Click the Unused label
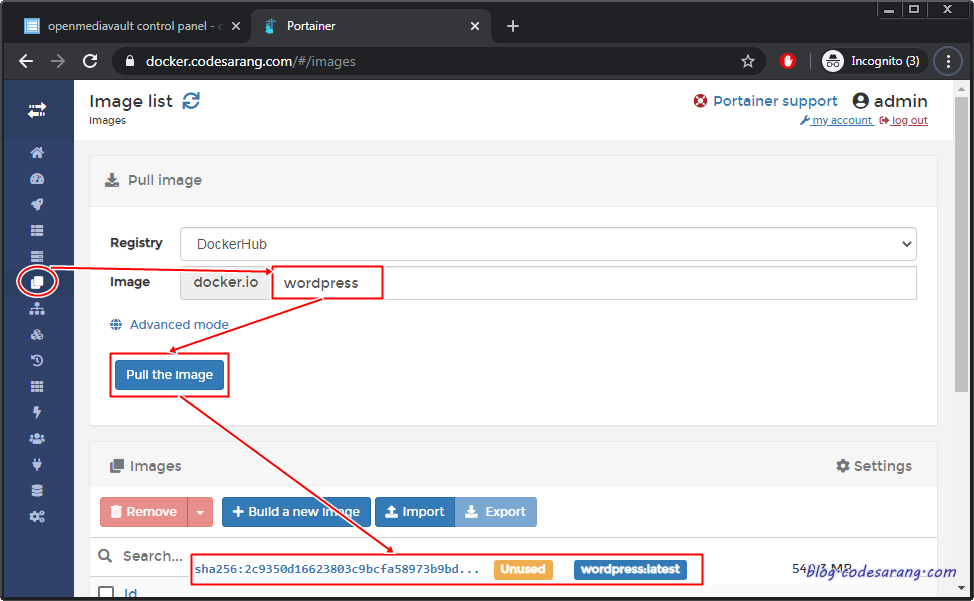Screen dimensions: 974x601 click(x=523, y=569)
